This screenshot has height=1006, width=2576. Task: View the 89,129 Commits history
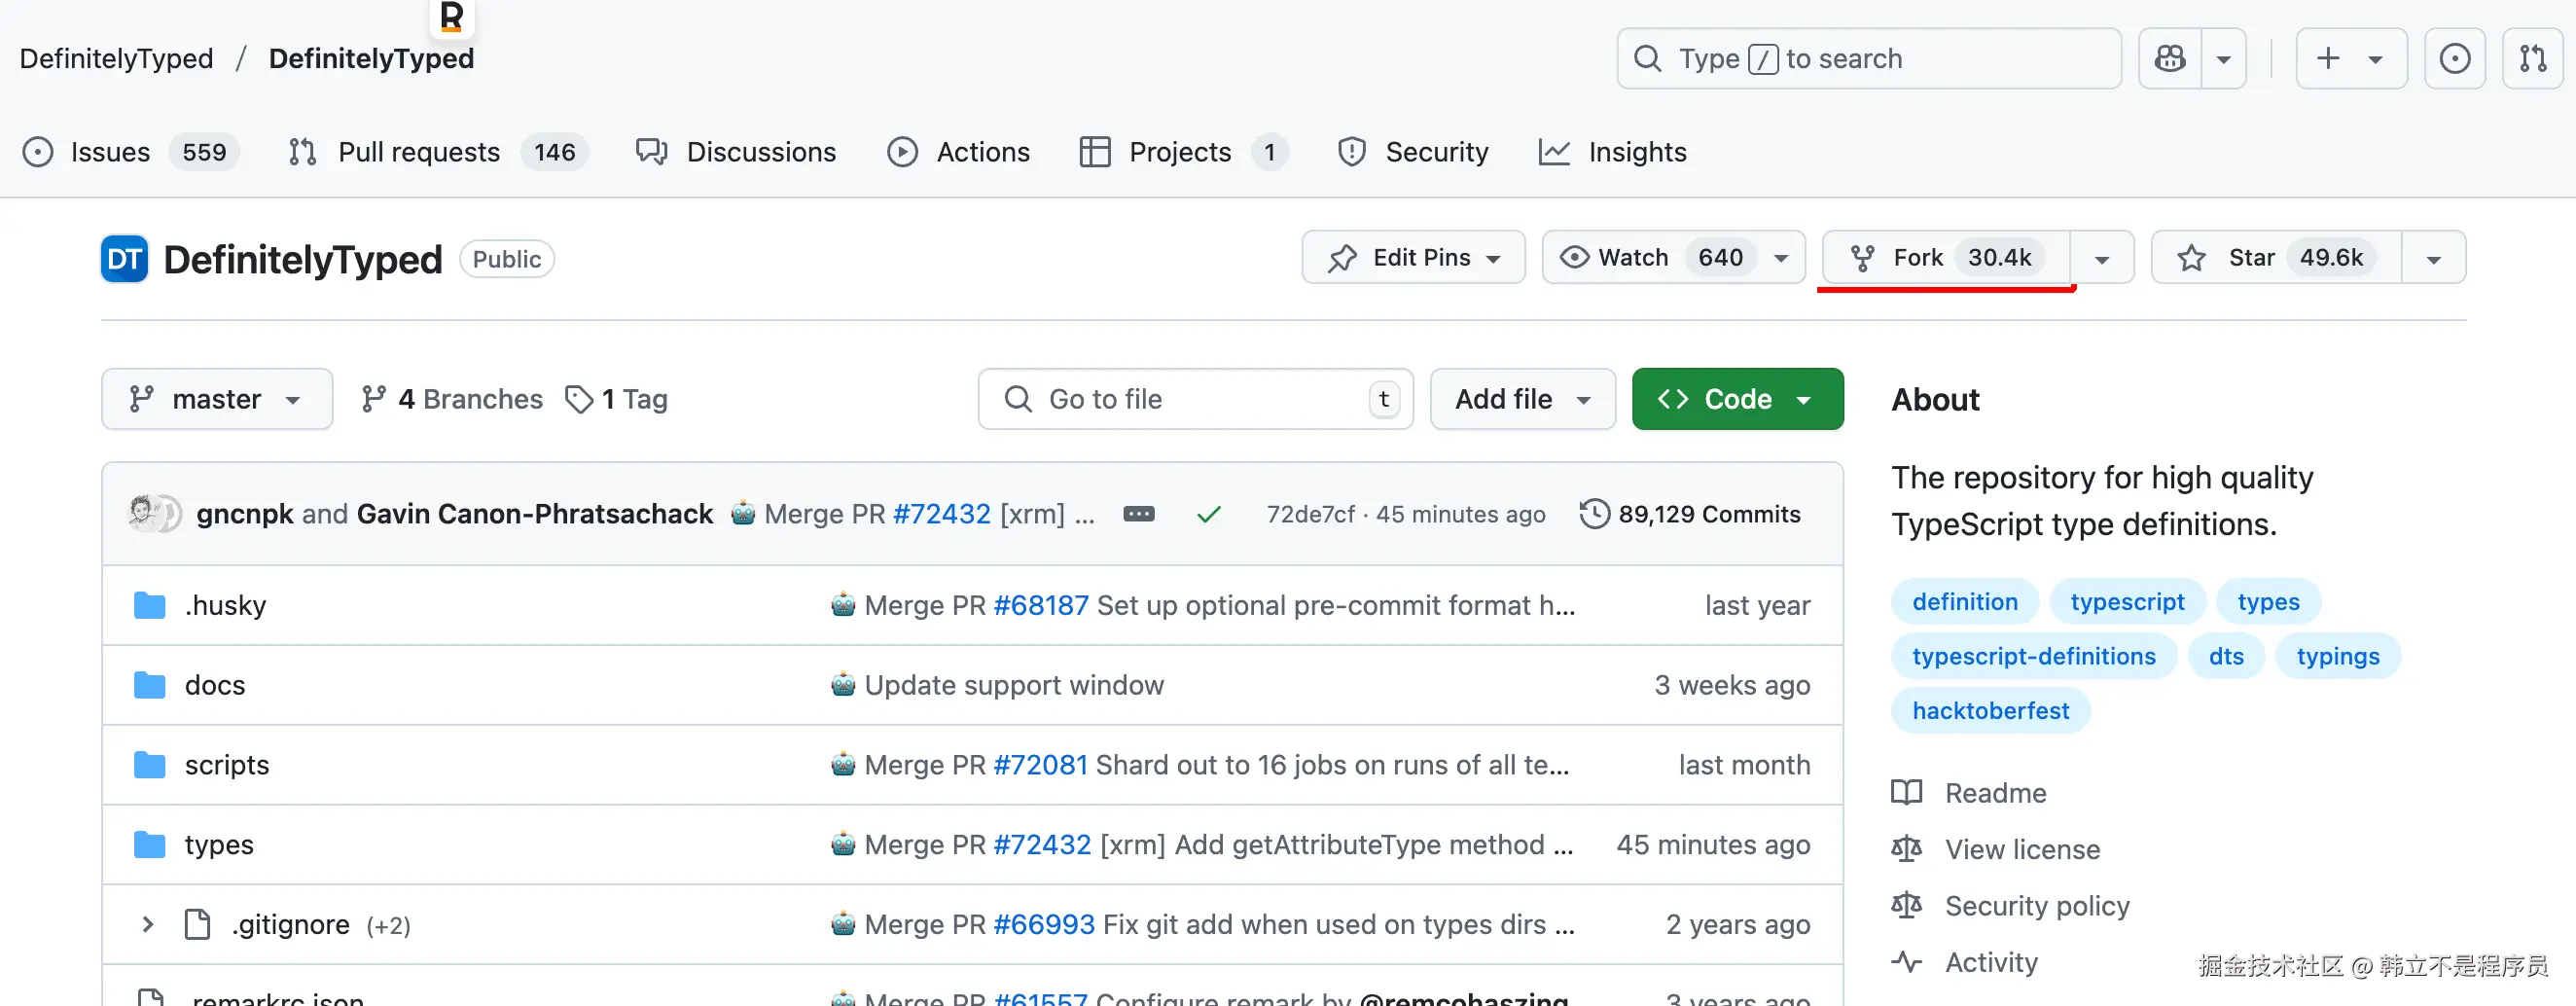[1690, 514]
